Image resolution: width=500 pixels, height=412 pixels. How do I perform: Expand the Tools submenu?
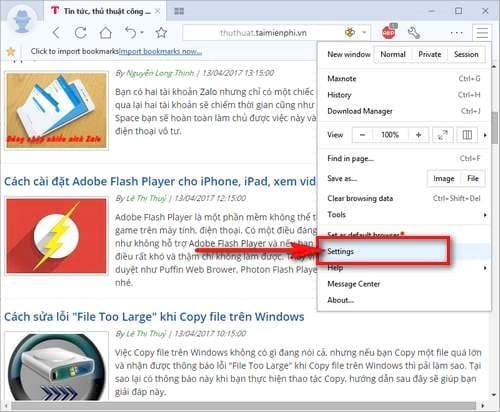(404, 215)
